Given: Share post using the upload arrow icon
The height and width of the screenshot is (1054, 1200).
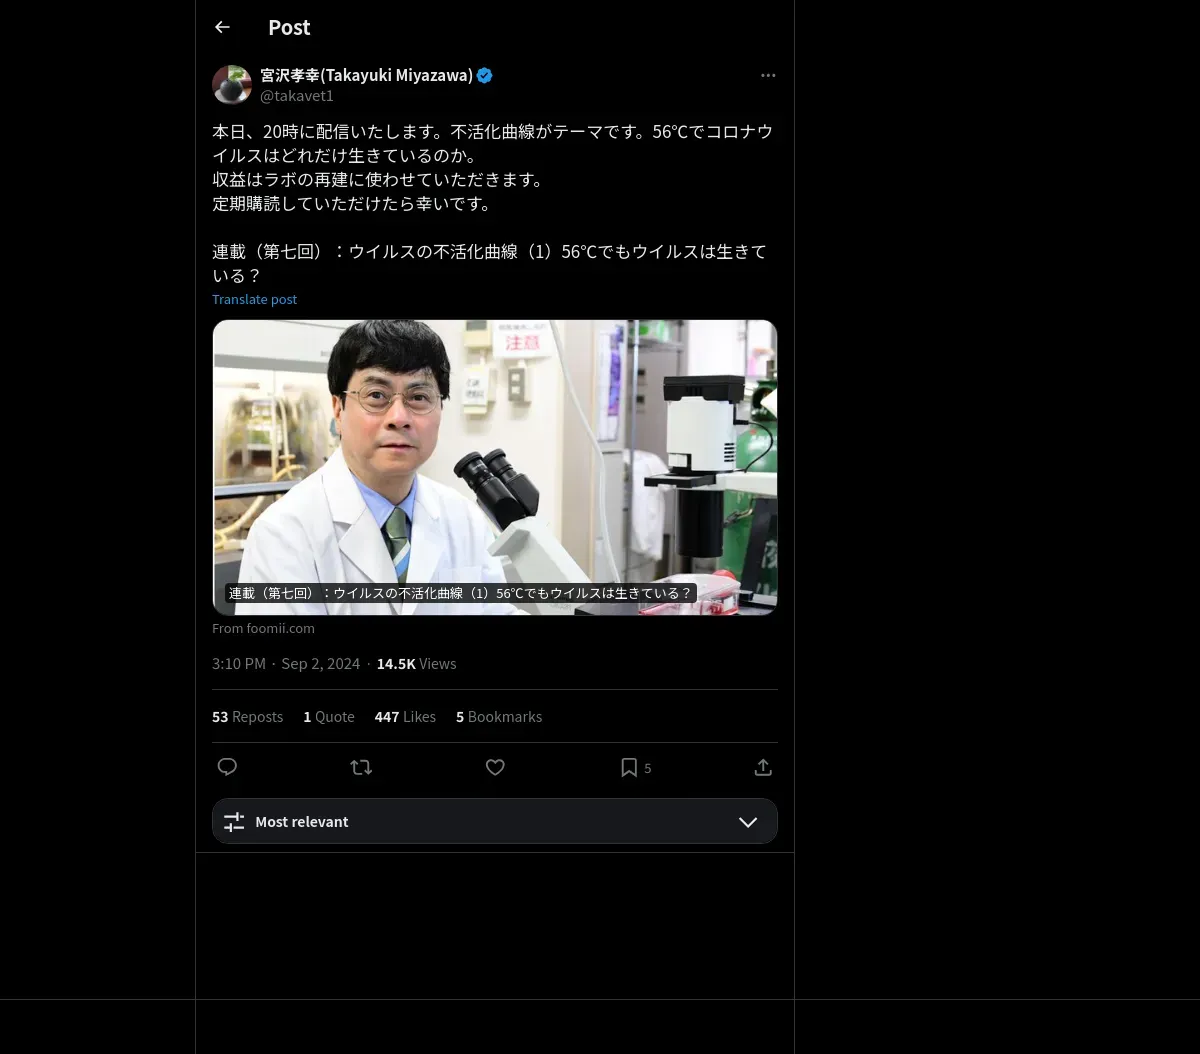Looking at the screenshot, I should (x=763, y=767).
